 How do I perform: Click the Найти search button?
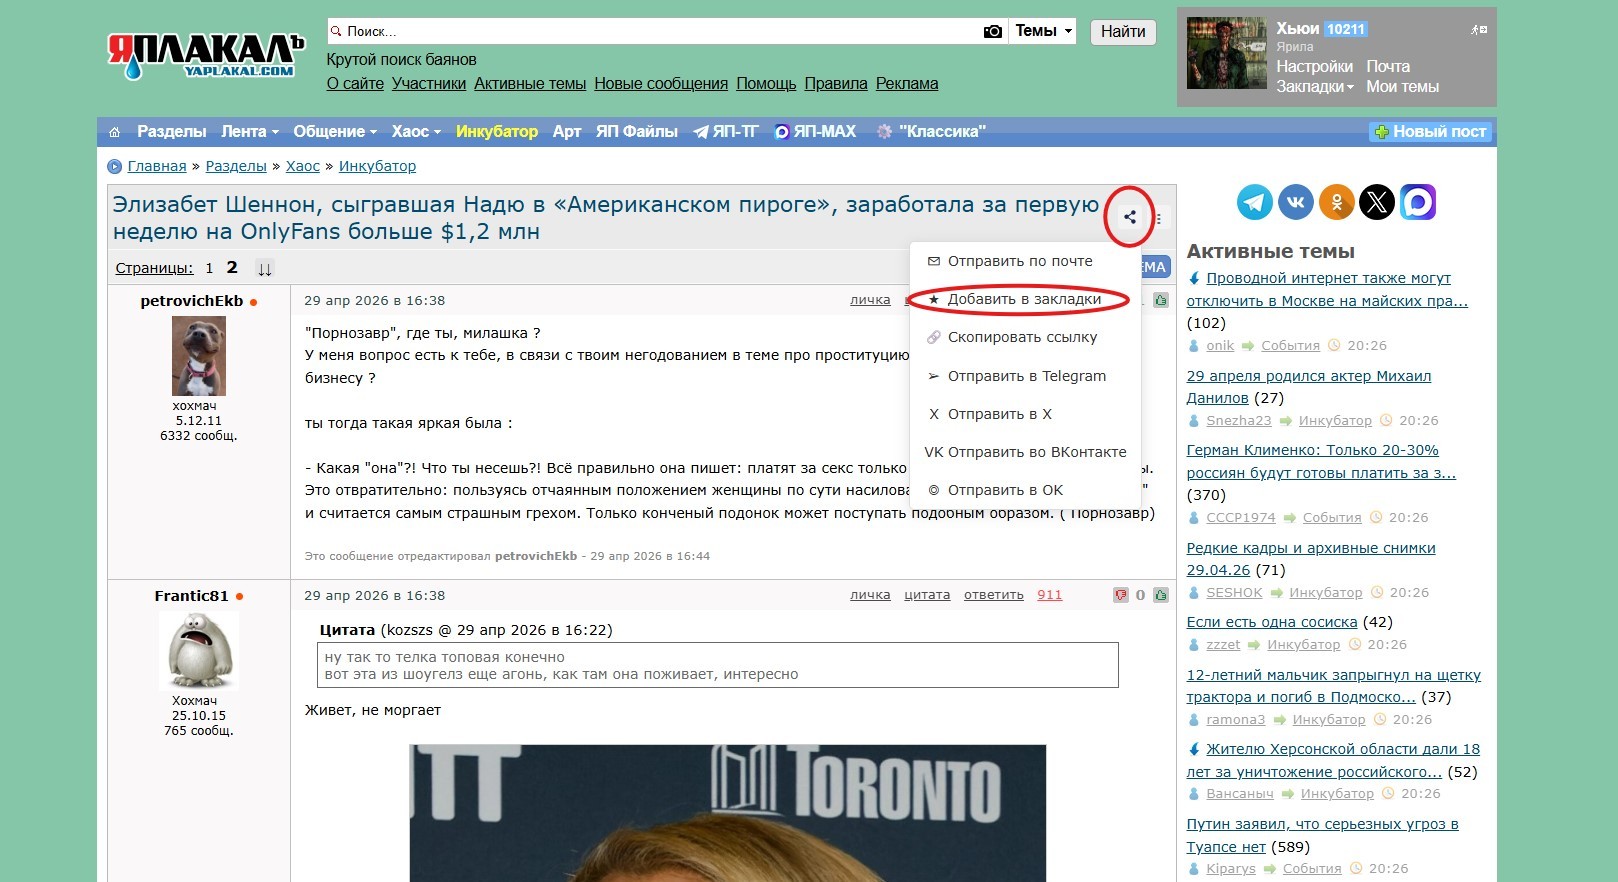point(1123,32)
